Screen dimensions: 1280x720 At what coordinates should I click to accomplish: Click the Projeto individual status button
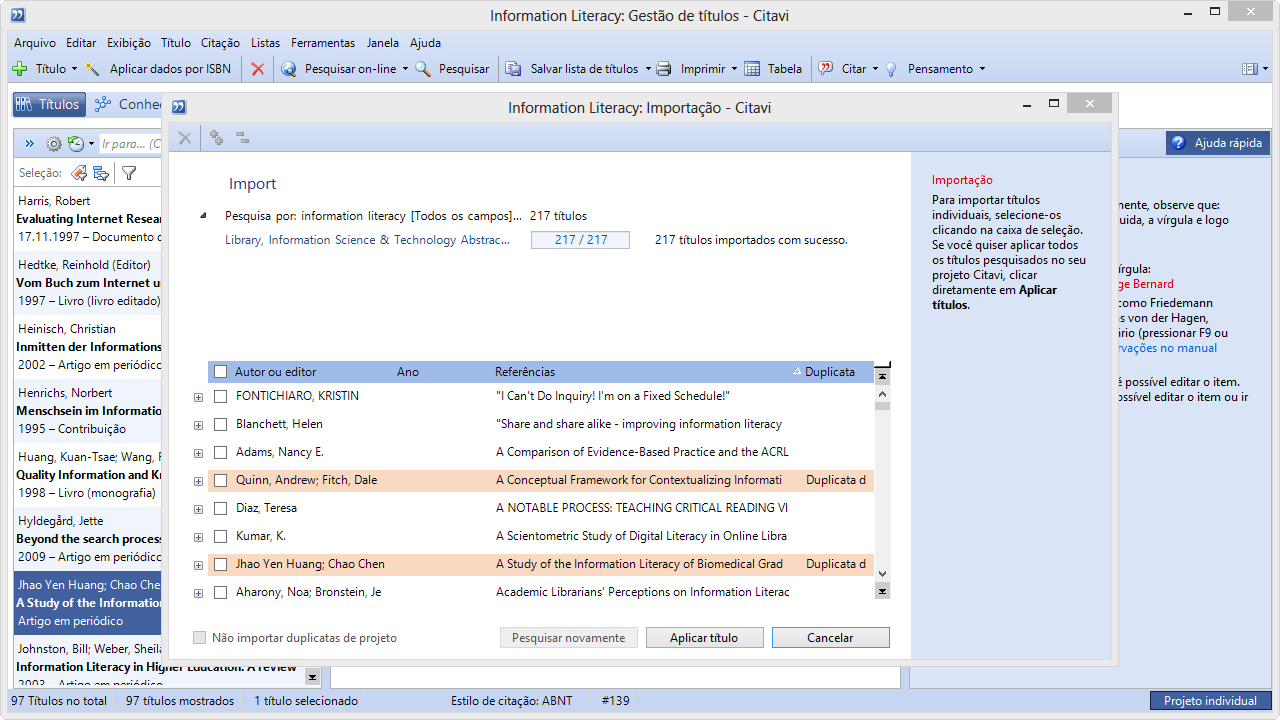(x=1210, y=701)
